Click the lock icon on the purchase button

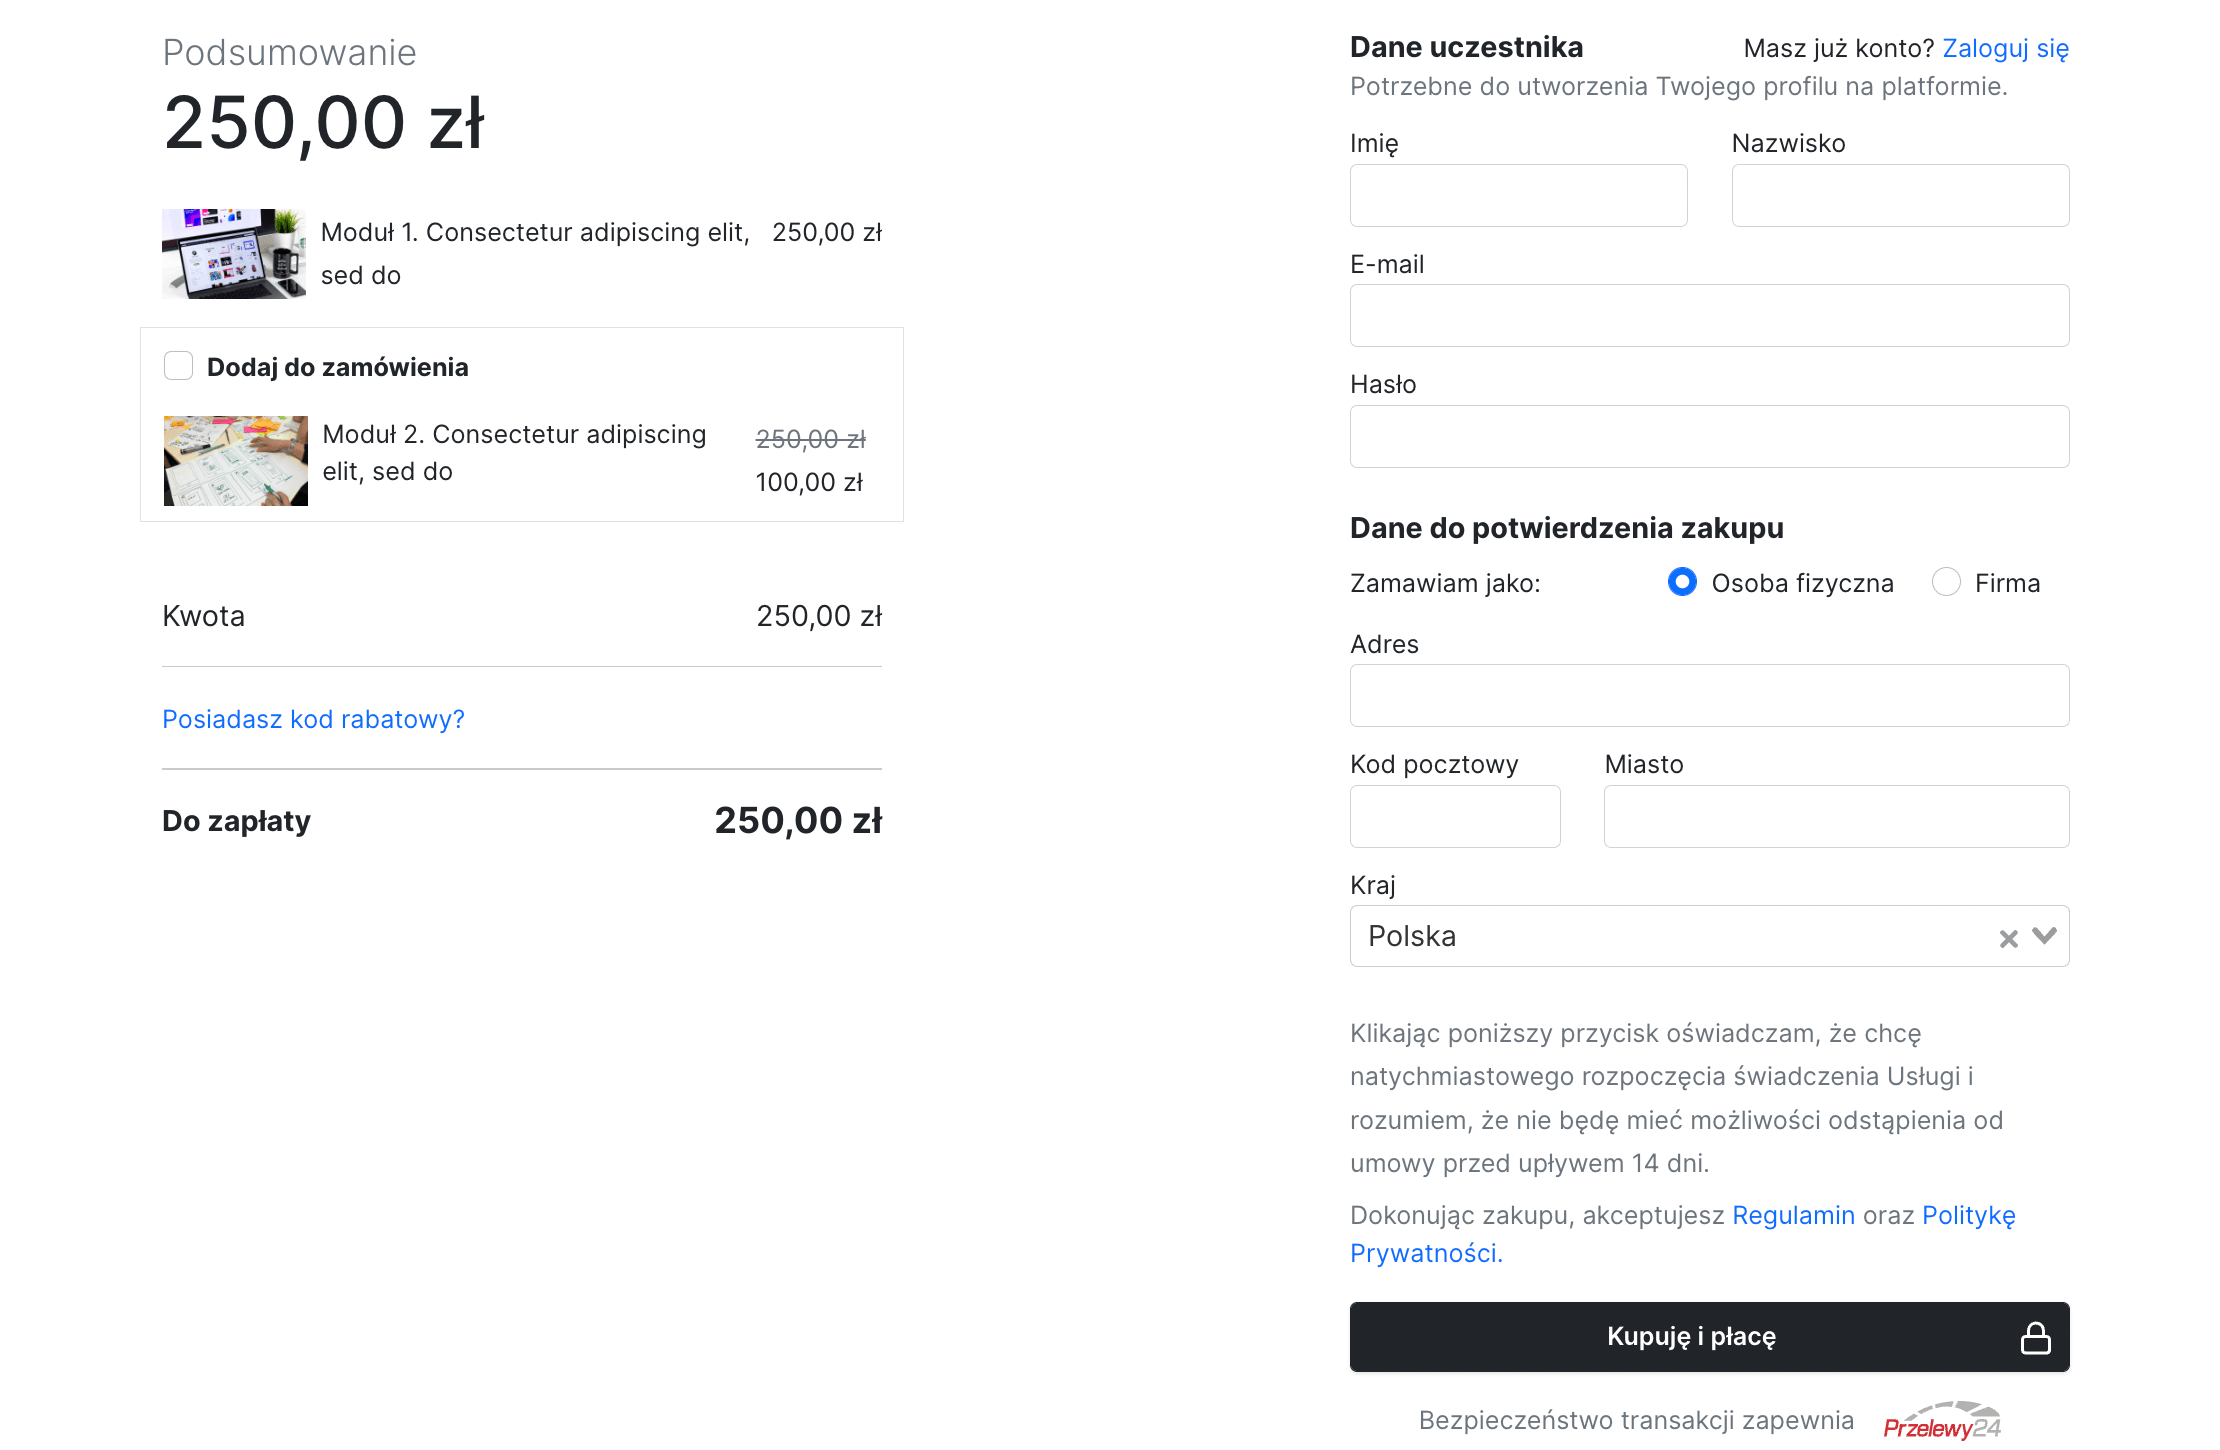click(x=2035, y=1337)
